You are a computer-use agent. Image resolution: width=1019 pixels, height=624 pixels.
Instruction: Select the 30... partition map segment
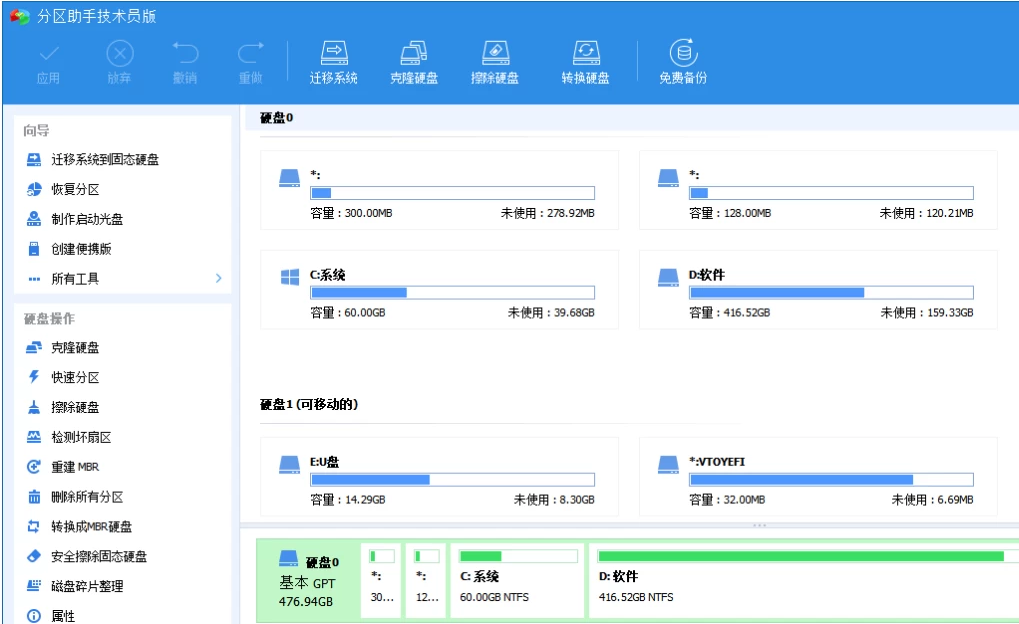click(381, 580)
